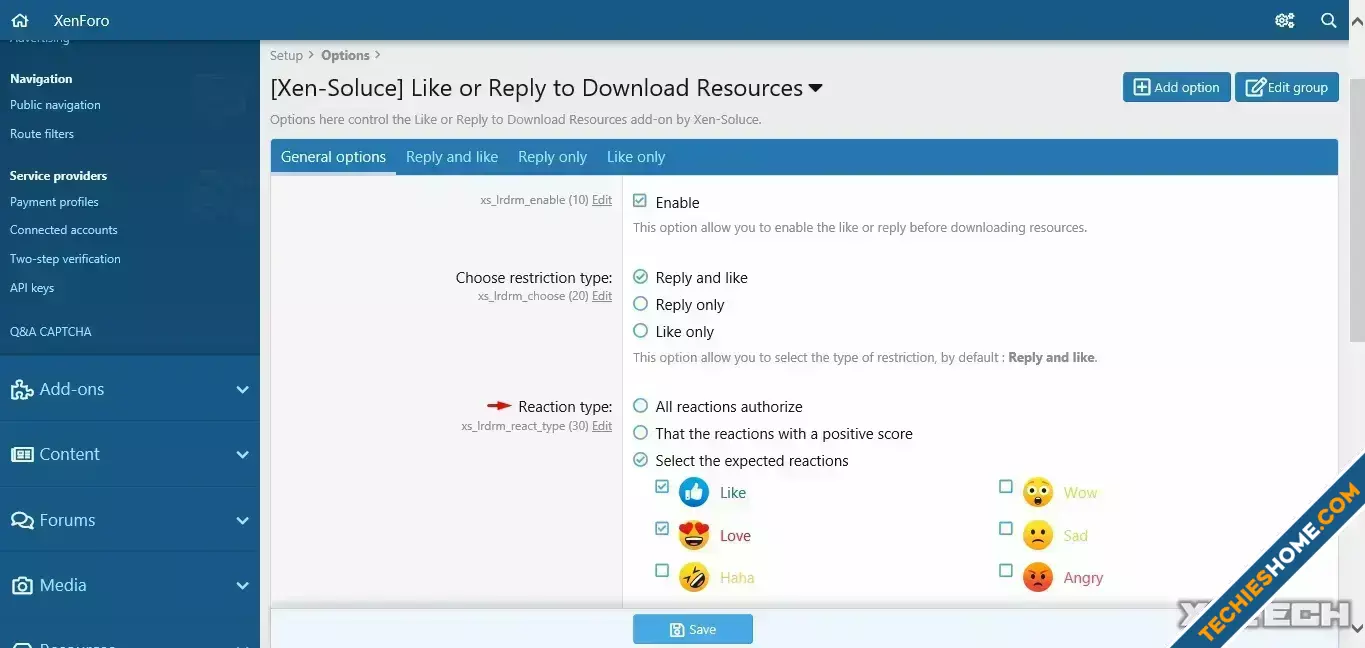This screenshot has height=648, width=1365.
Task: Click the Content newspaper icon
Action: tap(22, 454)
